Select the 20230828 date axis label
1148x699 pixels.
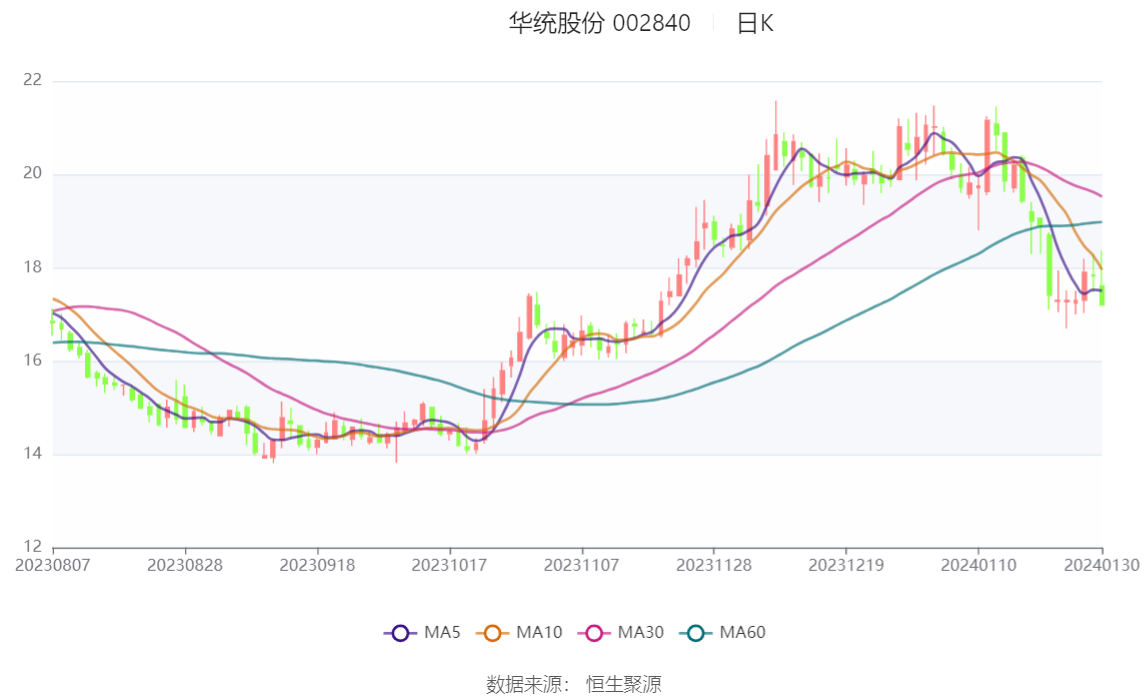[x=185, y=566]
